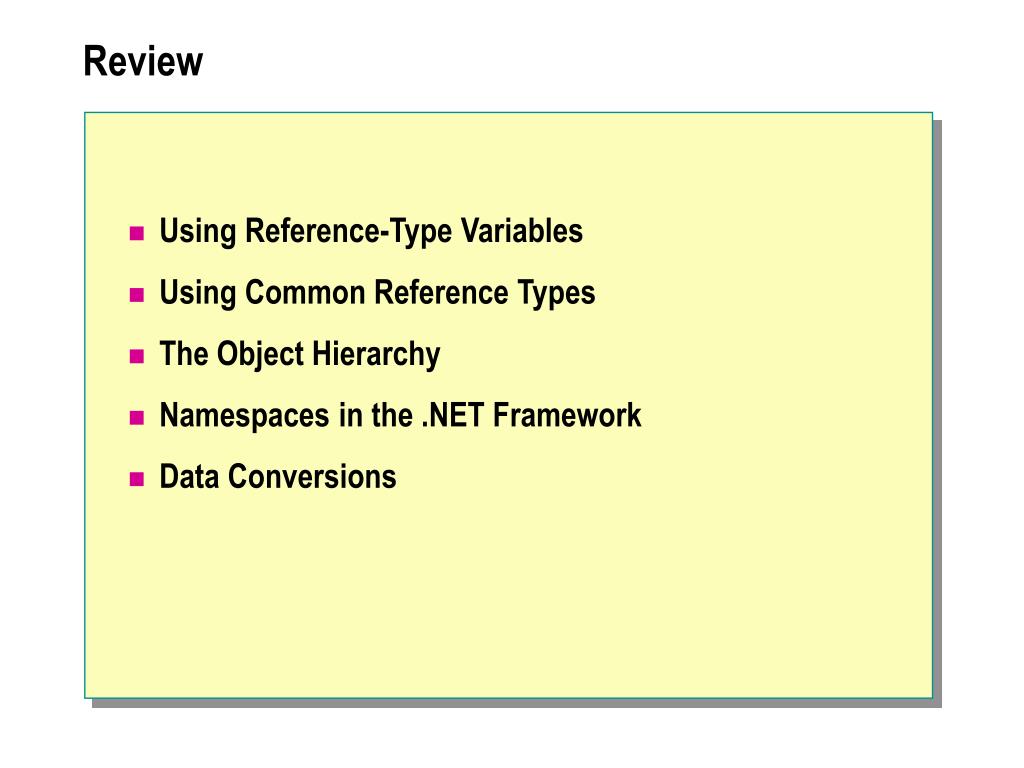
Task: Click the empty yellow area below Data Conversions
Action: 508,594
